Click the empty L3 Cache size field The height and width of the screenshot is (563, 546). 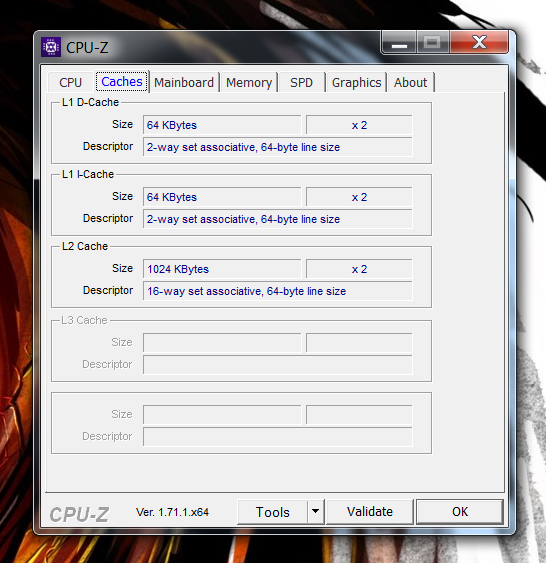222,343
